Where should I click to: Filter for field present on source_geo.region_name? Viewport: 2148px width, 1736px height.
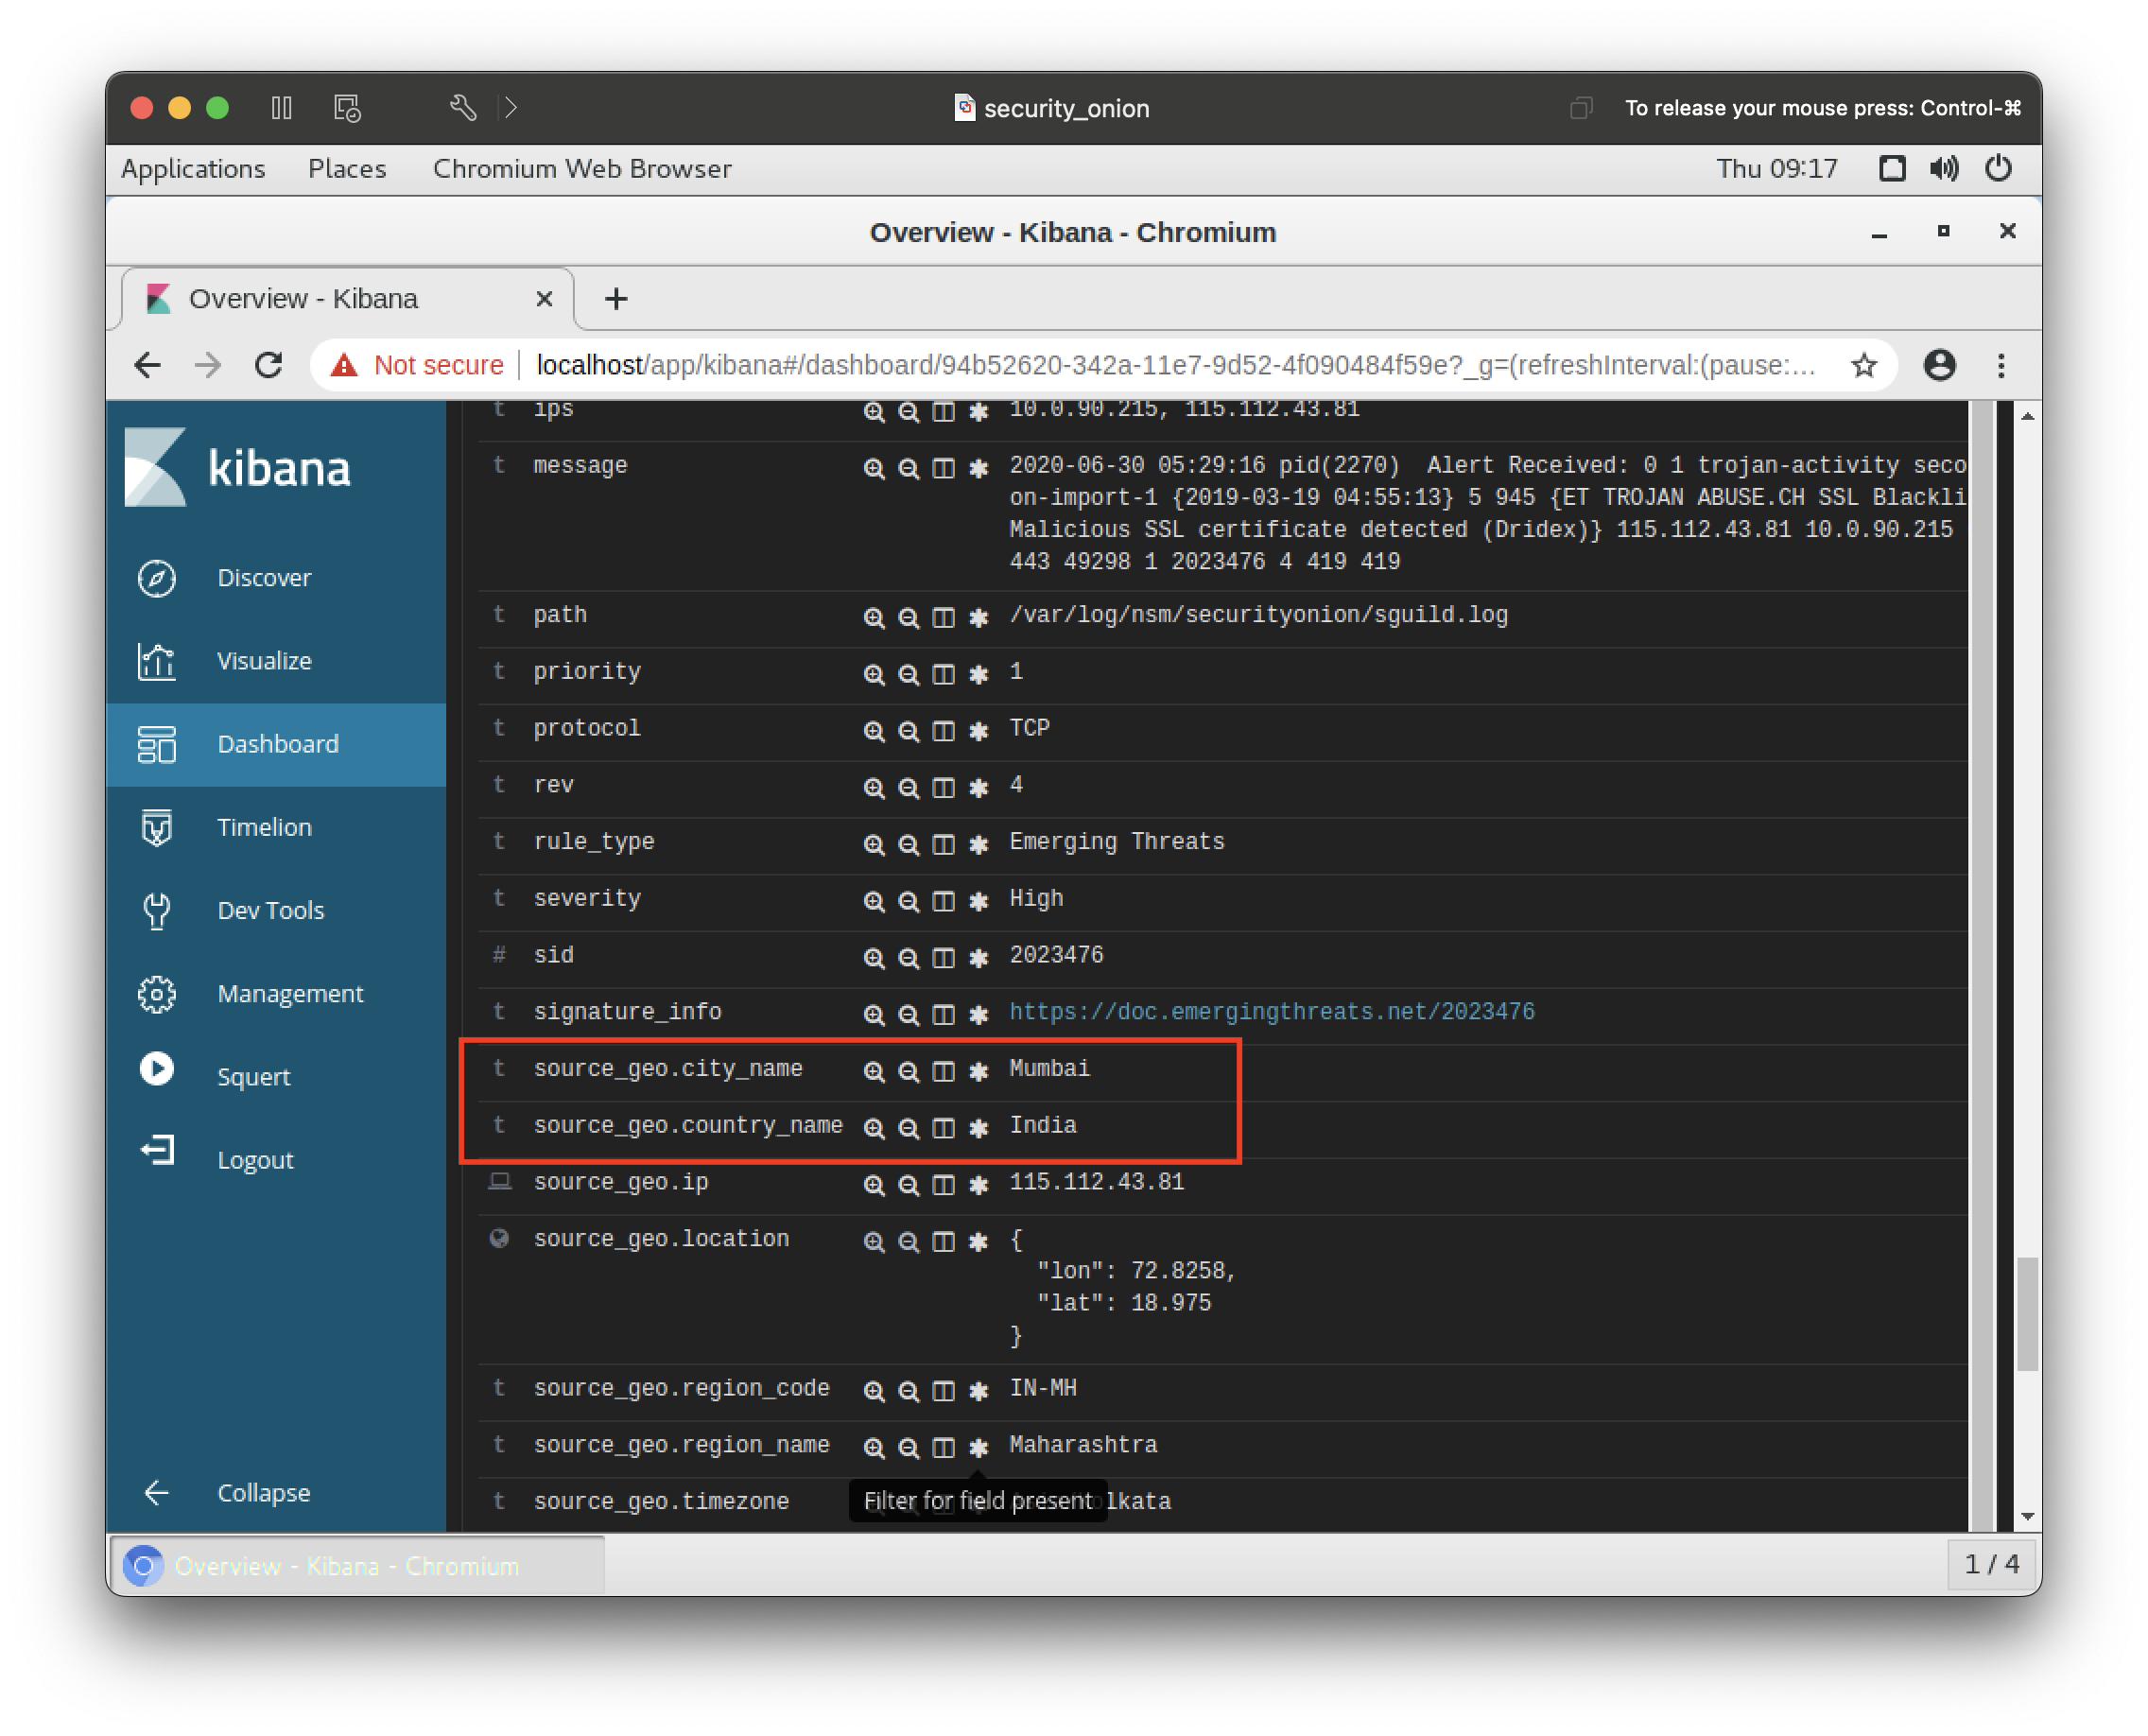point(978,1448)
